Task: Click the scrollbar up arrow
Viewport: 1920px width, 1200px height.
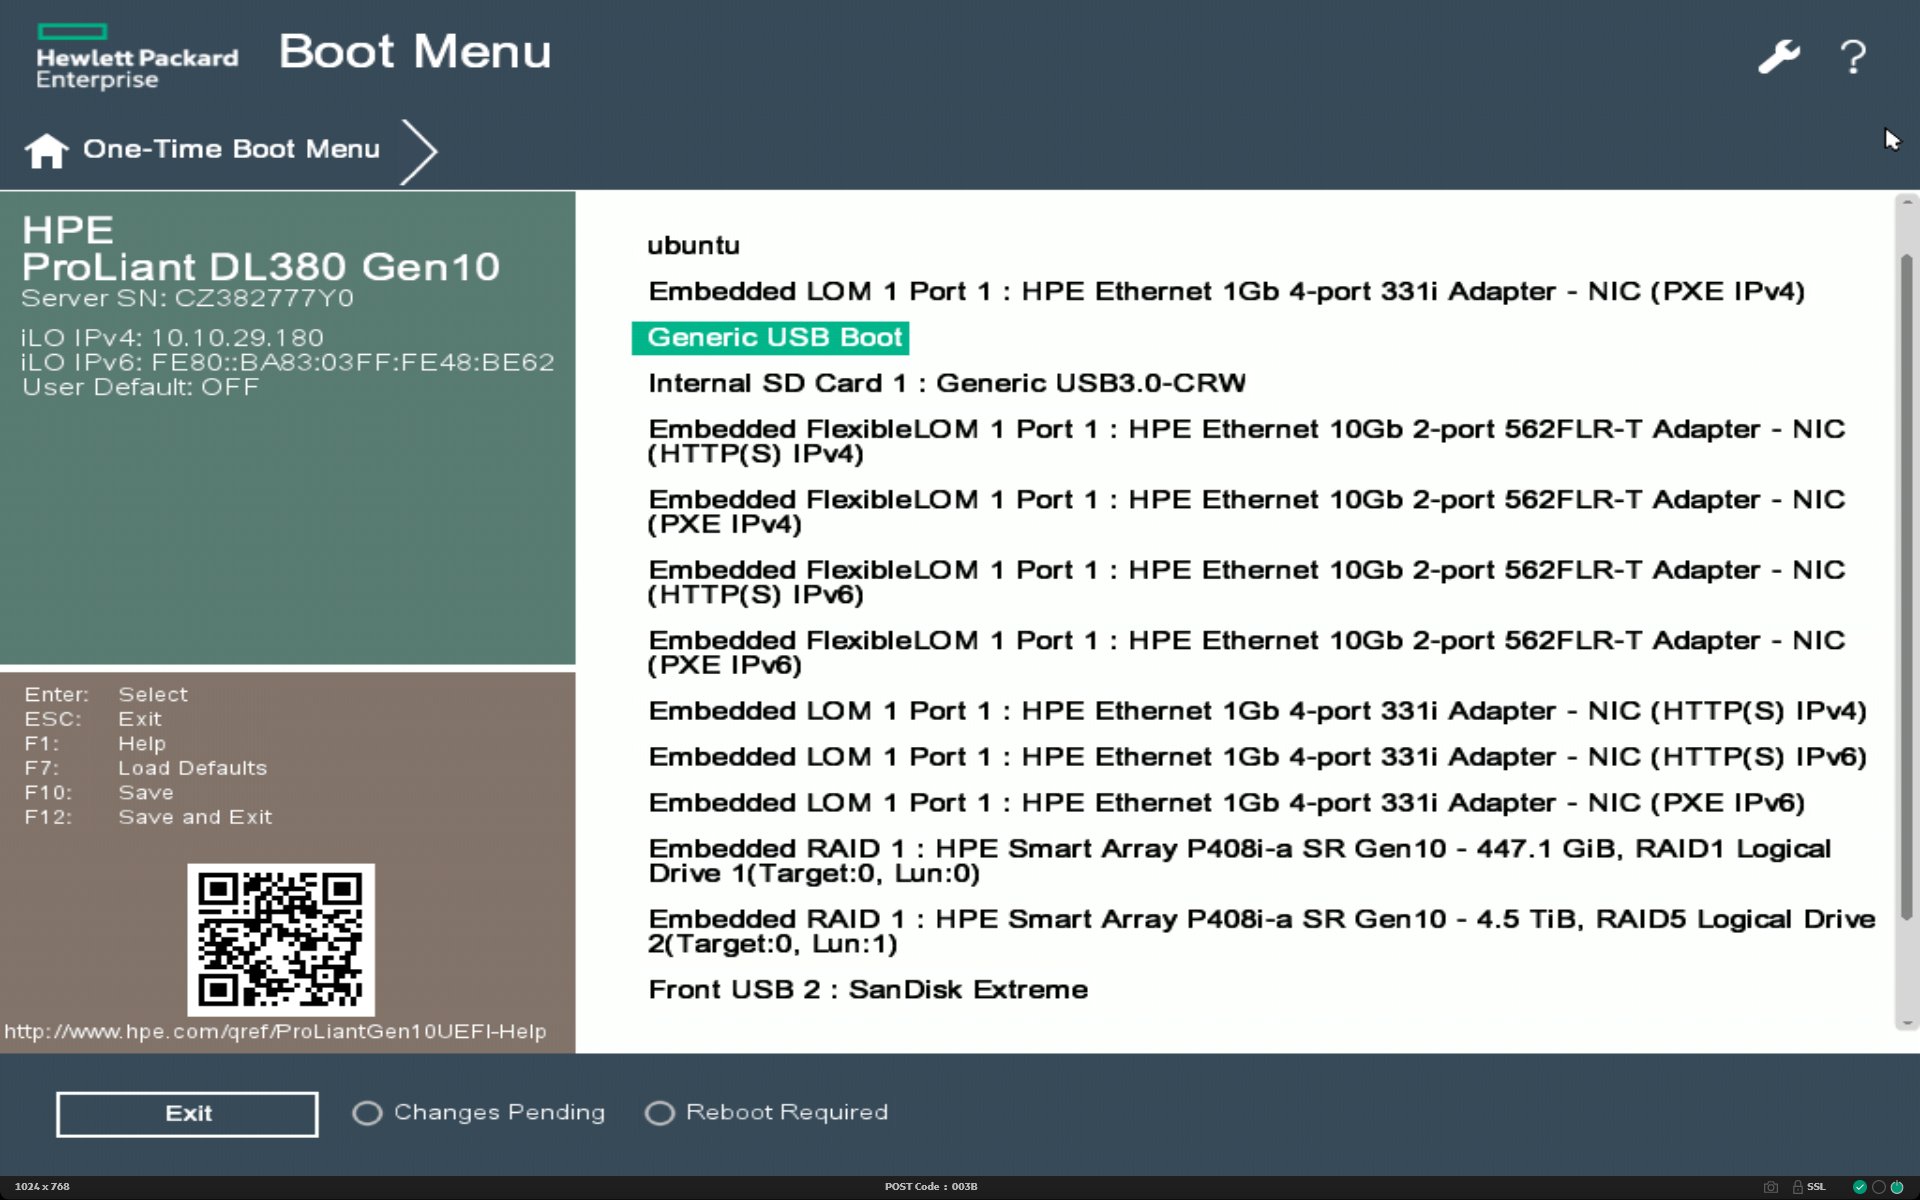Action: click(1906, 203)
